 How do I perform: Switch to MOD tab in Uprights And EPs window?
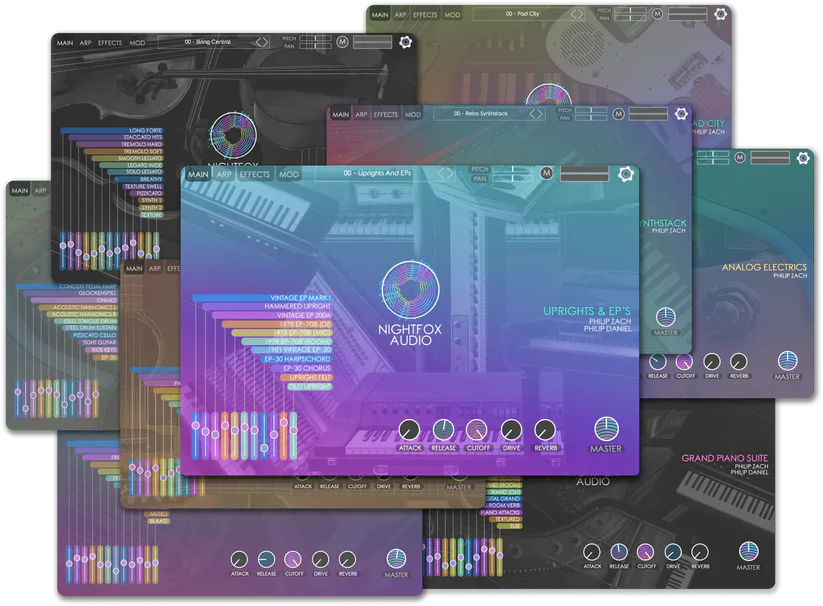coord(289,175)
